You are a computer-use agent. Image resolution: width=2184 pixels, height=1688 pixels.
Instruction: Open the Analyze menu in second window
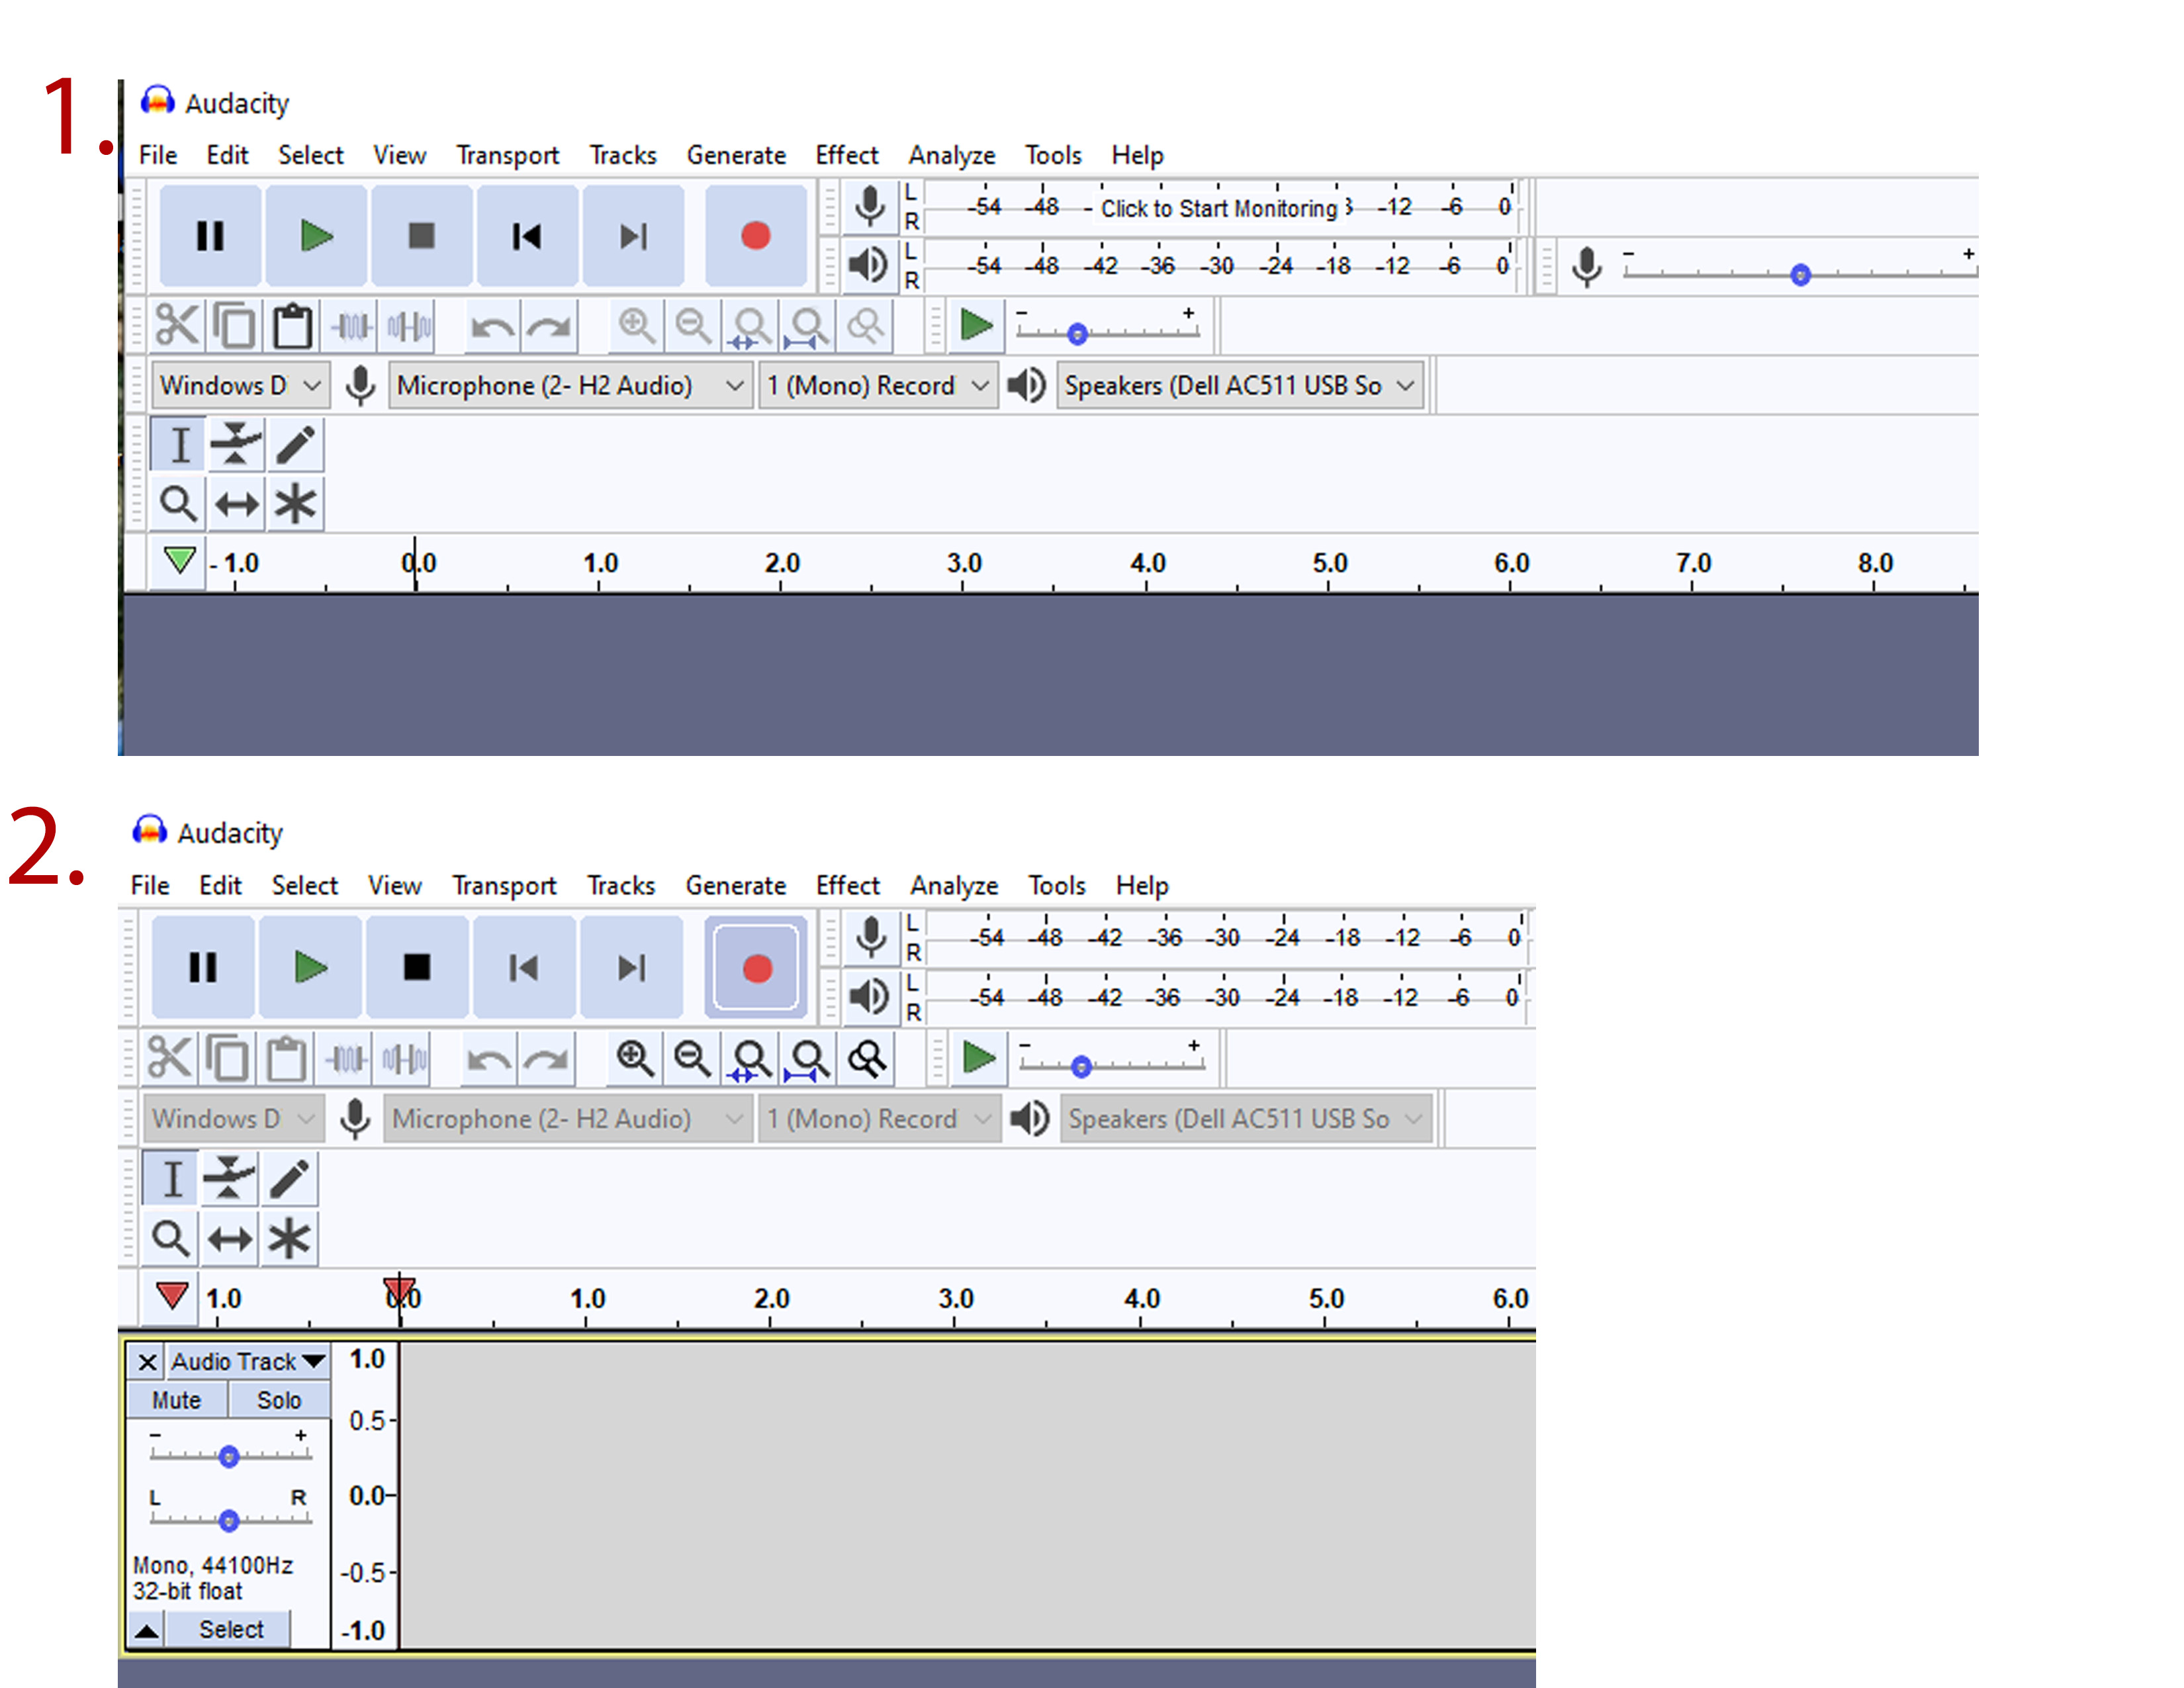pyautogui.click(x=954, y=885)
